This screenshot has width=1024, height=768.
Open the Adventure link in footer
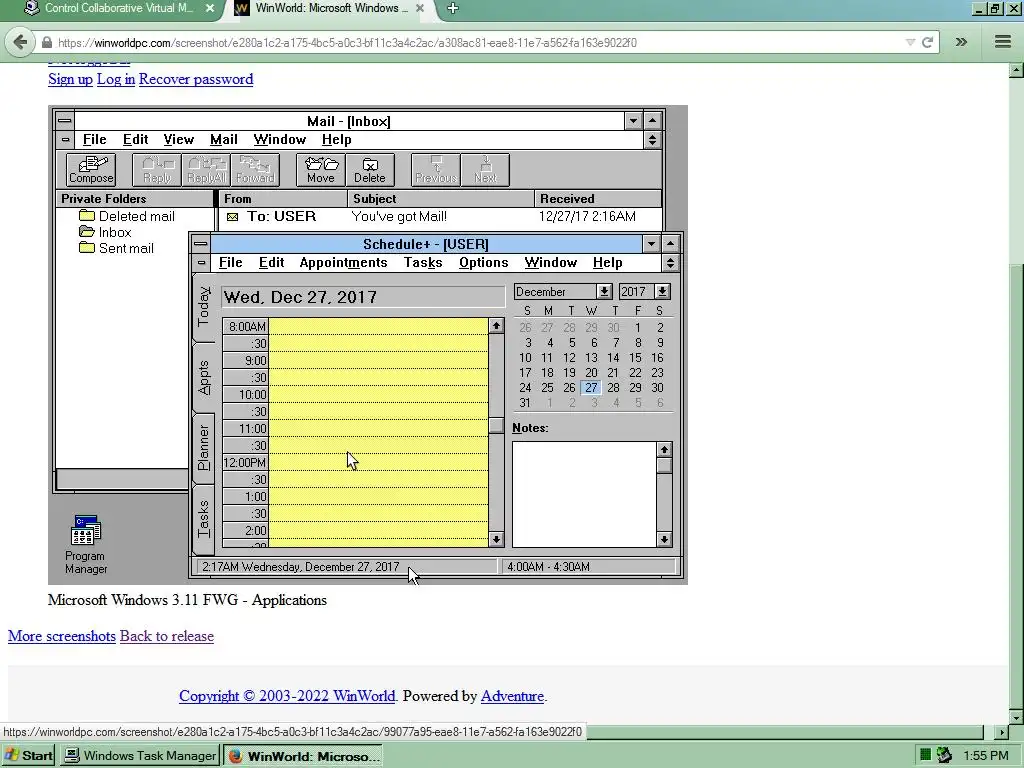(512, 696)
